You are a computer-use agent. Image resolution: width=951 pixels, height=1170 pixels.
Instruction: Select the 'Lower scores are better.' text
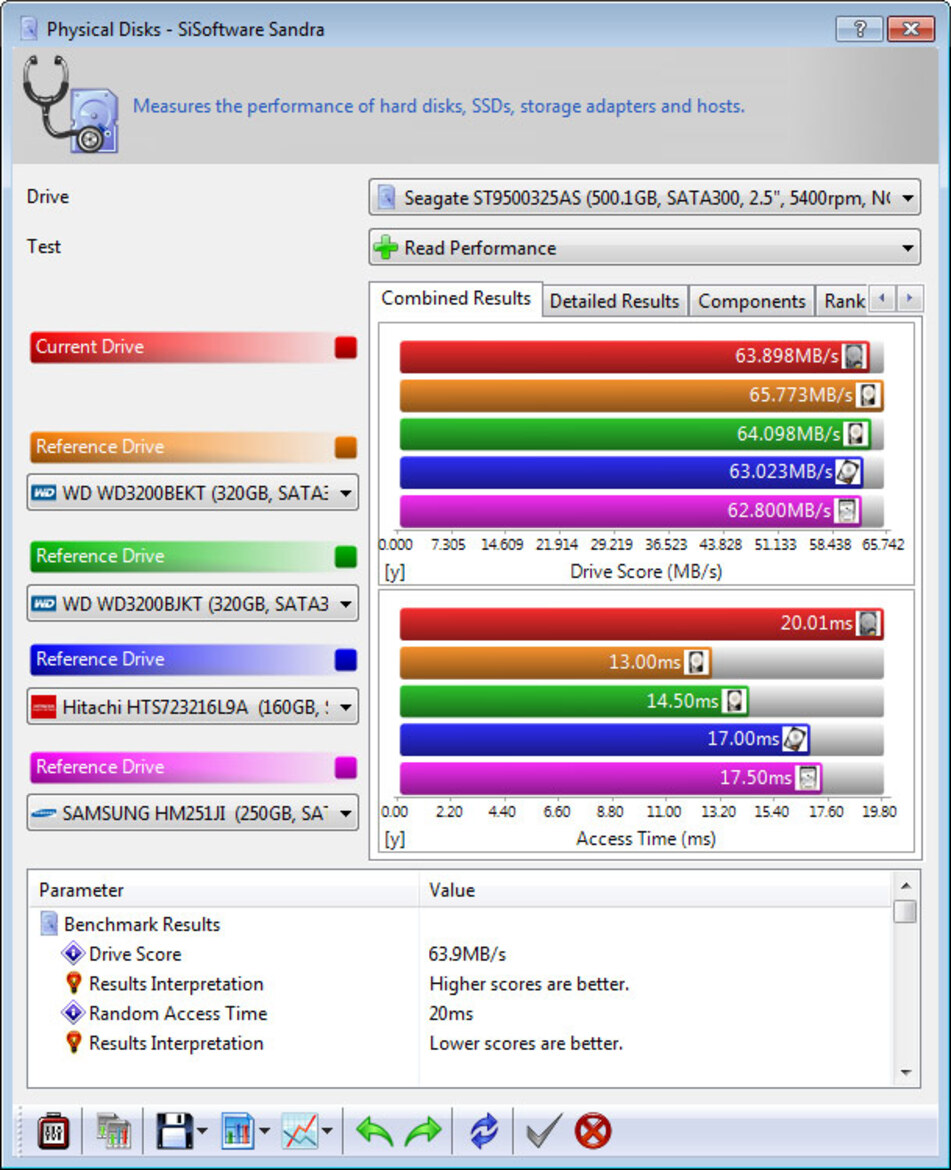pos(526,1043)
